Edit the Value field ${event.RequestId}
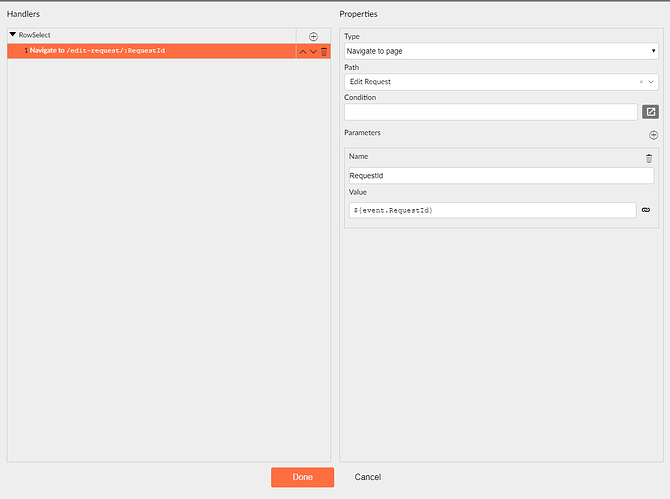The width and height of the screenshot is (670, 499). [x=492, y=210]
